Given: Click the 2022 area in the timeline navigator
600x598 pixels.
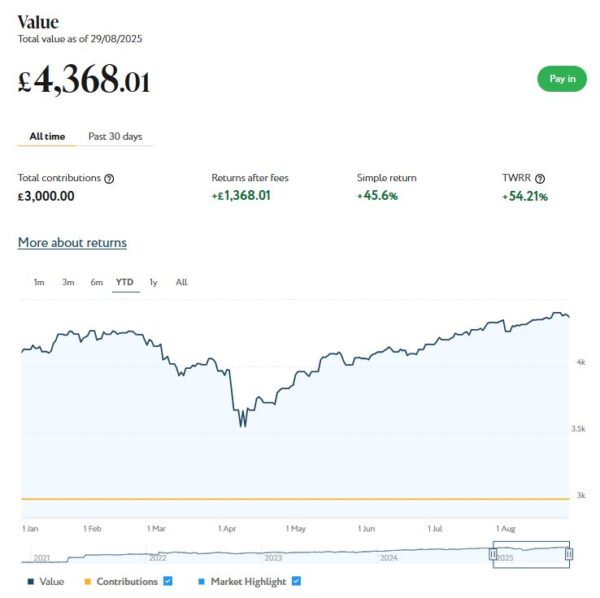Looking at the screenshot, I should pyautogui.click(x=157, y=556).
